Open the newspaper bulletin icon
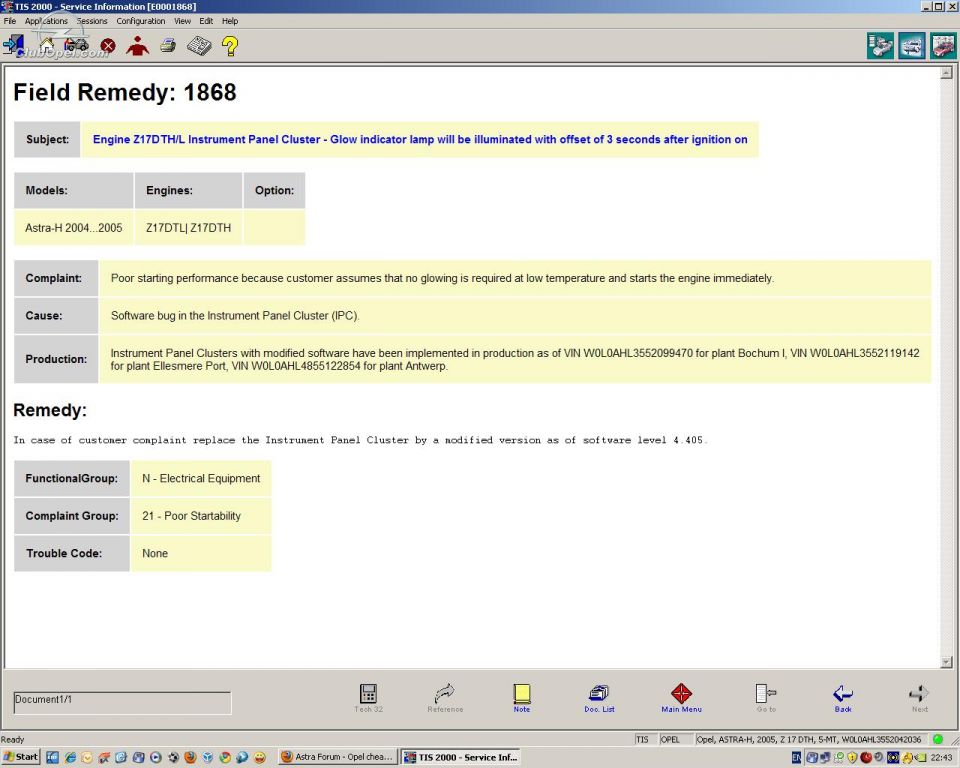Image resolution: width=960 pixels, height=768 pixels. point(199,46)
